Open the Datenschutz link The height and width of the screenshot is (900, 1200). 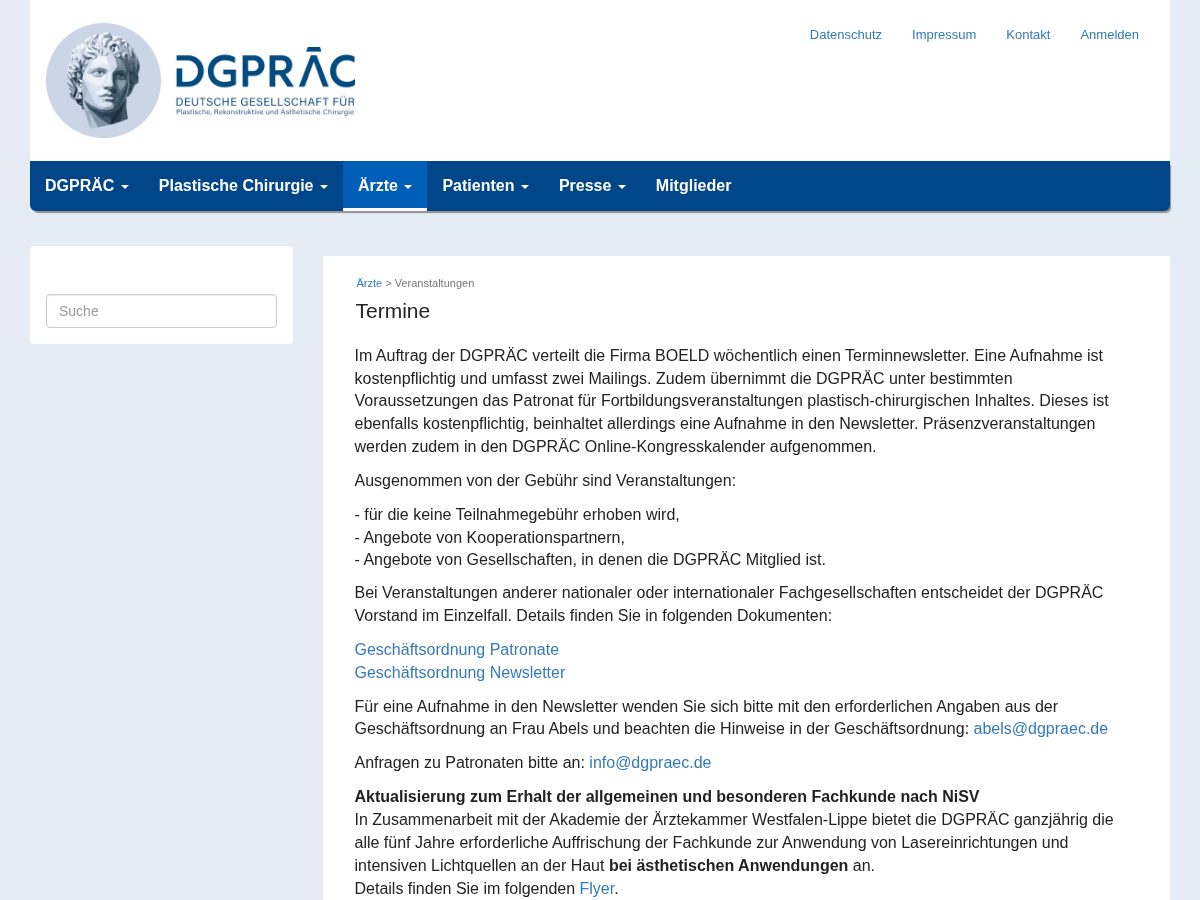tap(846, 34)
